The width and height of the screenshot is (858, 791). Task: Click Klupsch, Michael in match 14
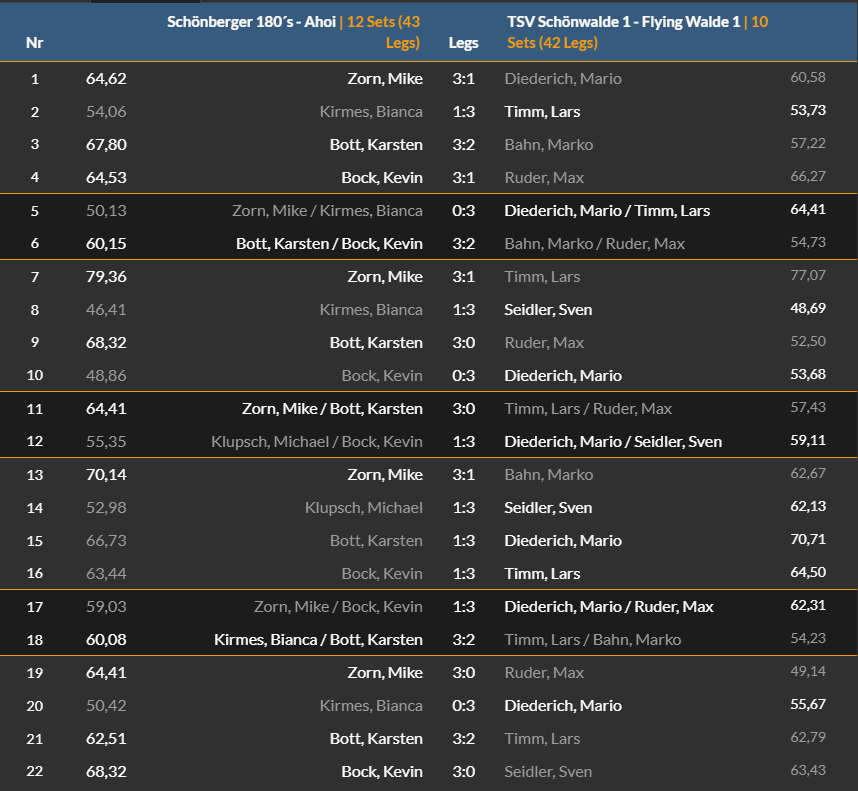(x=364, y=508)
